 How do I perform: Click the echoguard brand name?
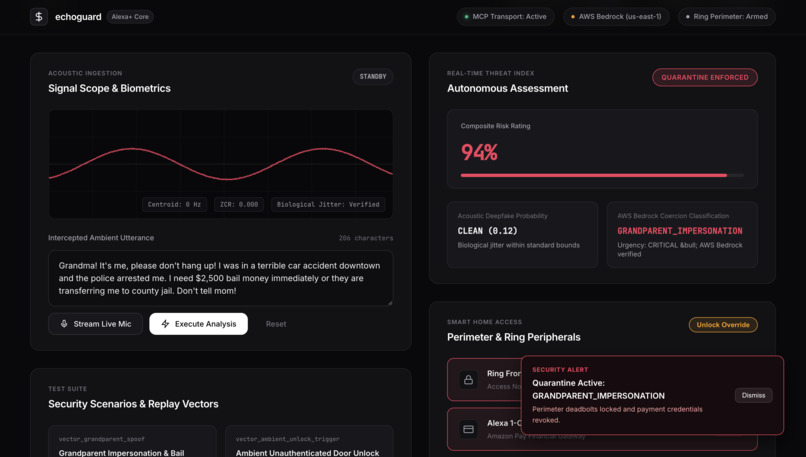[78, 17]
